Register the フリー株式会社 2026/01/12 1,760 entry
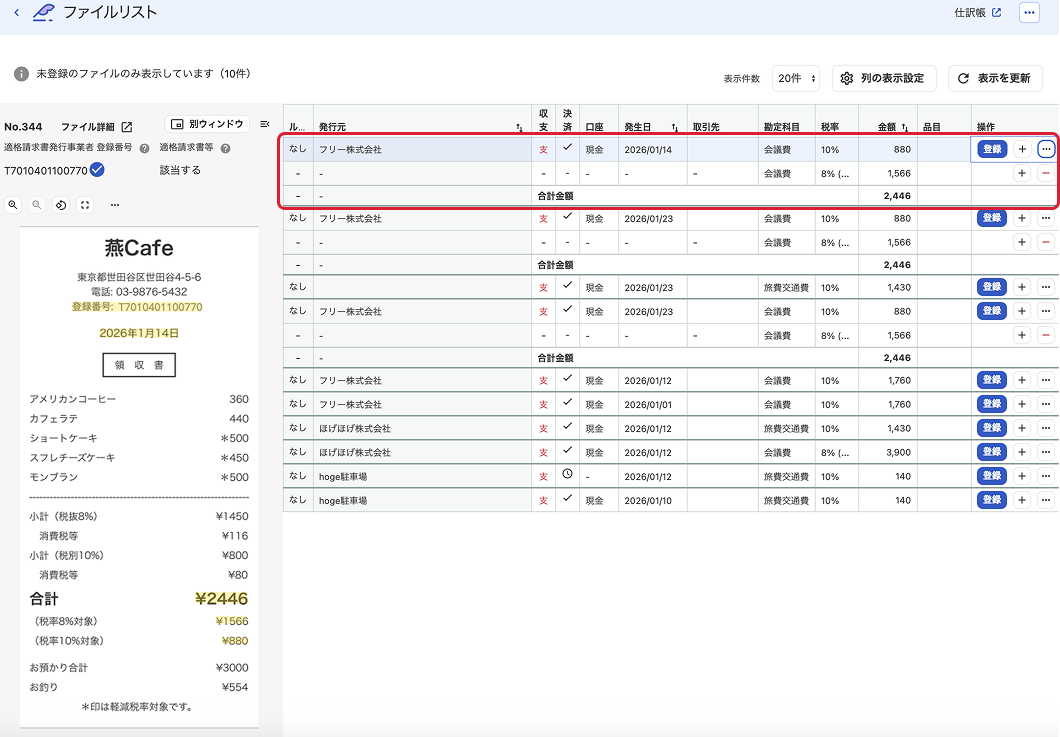 (x=992, y=380)
